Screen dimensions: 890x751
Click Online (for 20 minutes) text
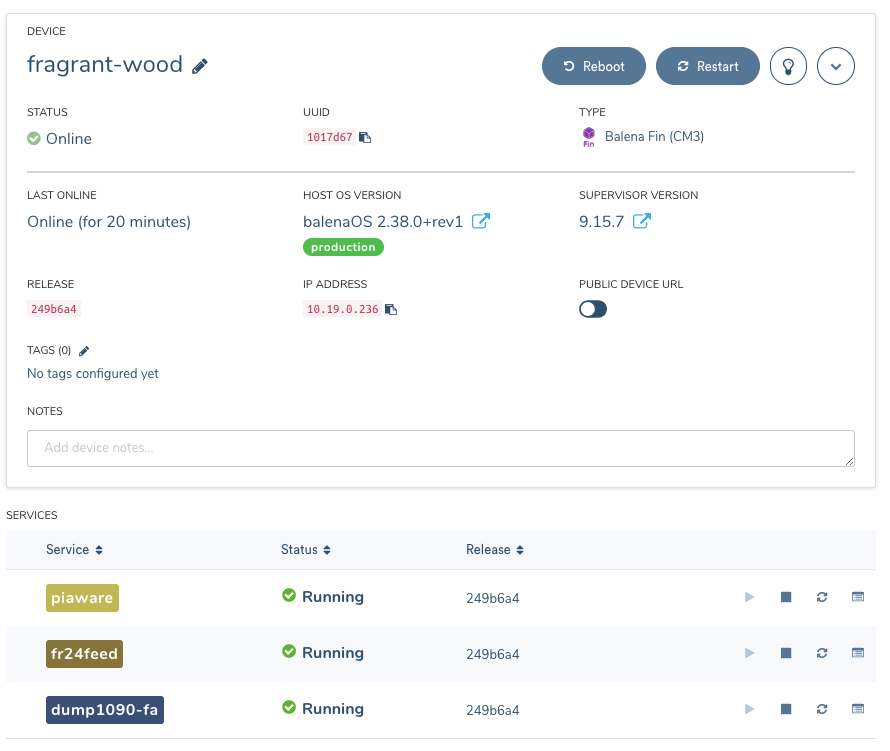click(109, 221)
